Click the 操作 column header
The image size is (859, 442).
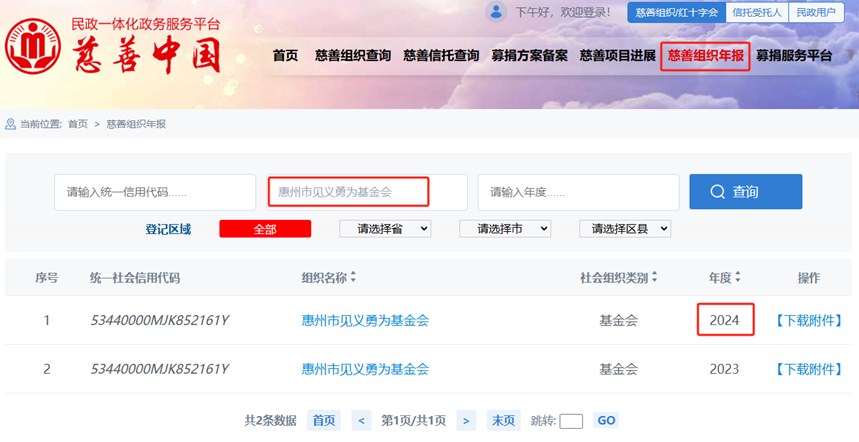tap(809, 278)
